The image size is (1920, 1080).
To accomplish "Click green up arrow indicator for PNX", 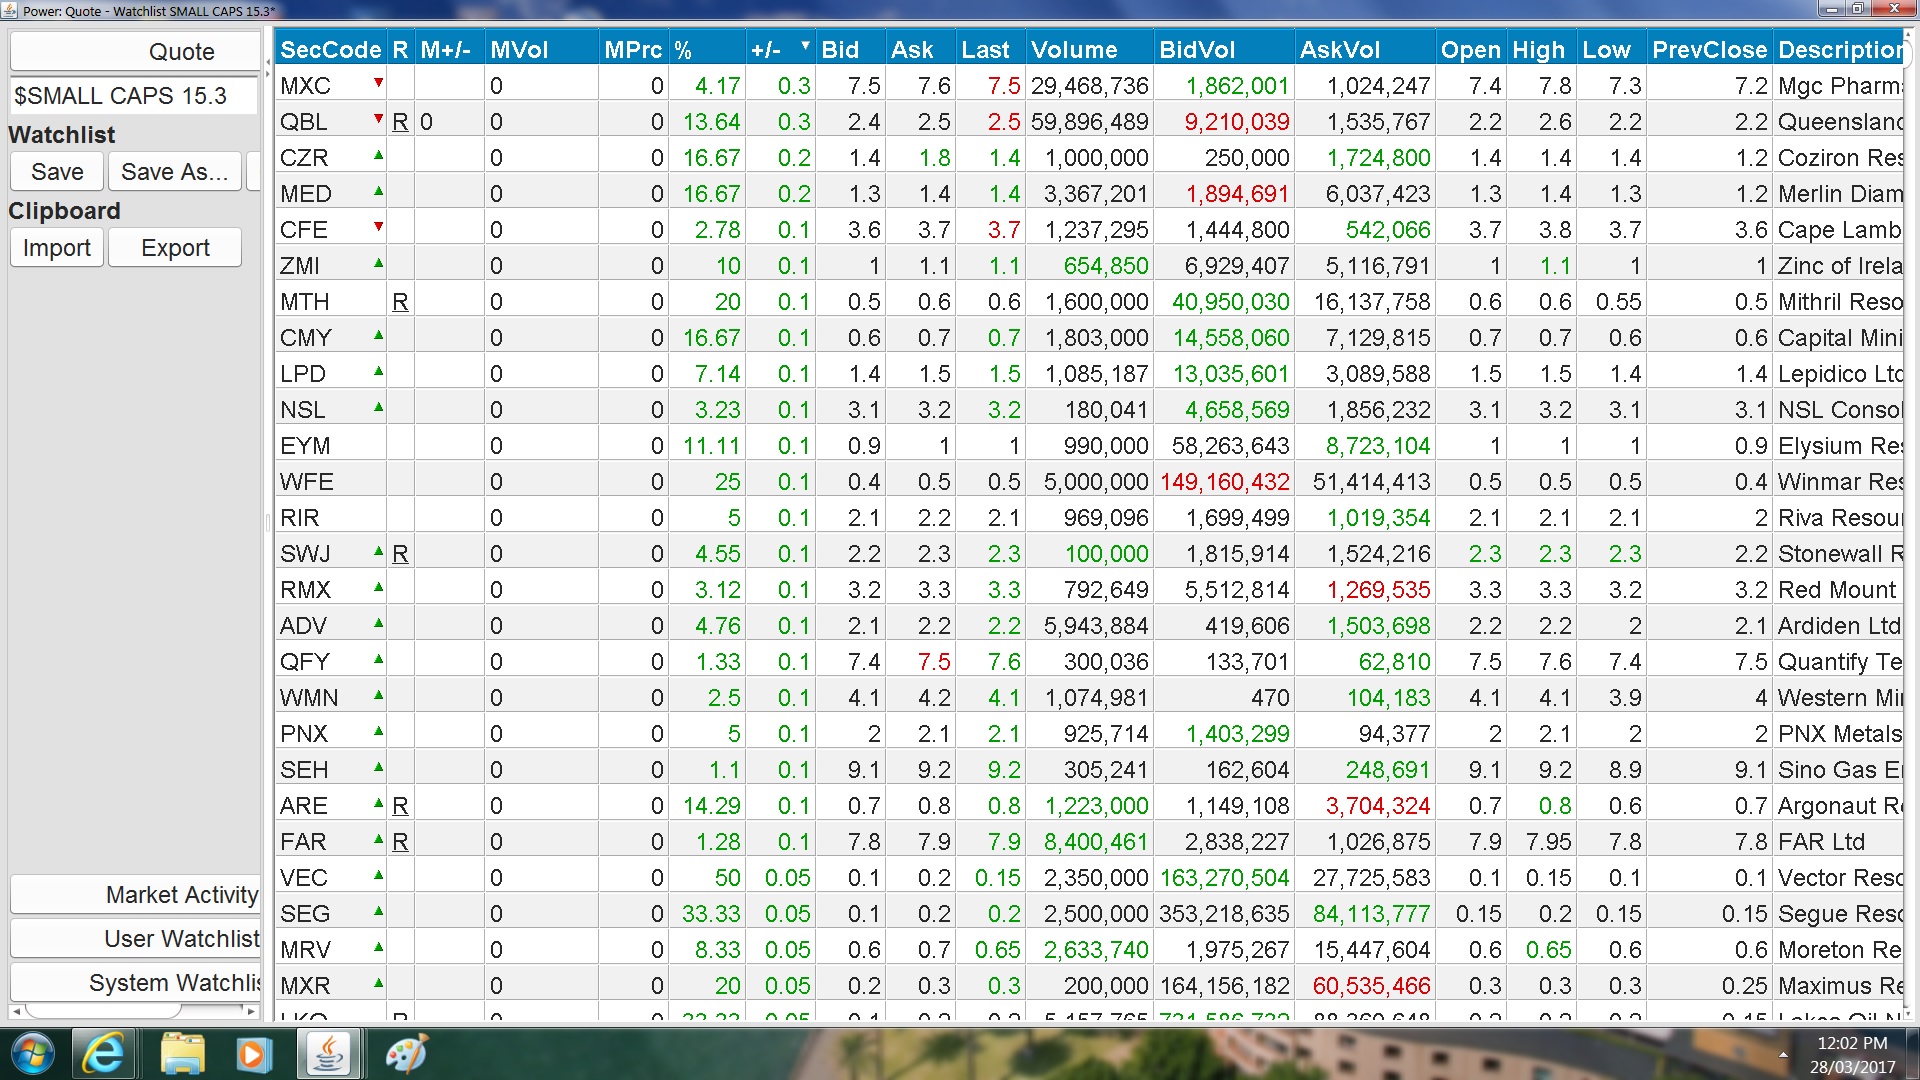I will coord(378,731).
